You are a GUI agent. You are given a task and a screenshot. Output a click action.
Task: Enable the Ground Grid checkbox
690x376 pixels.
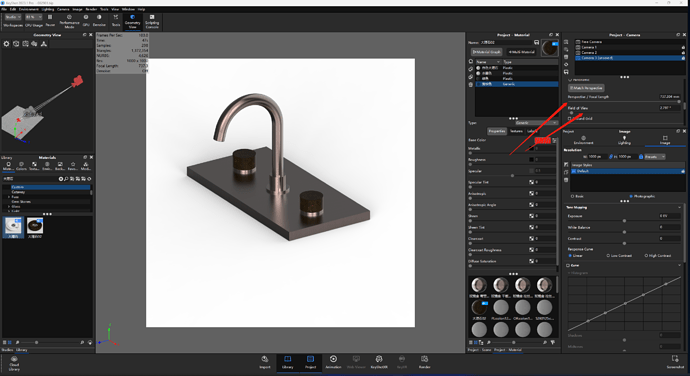click(x=570, y=118)
